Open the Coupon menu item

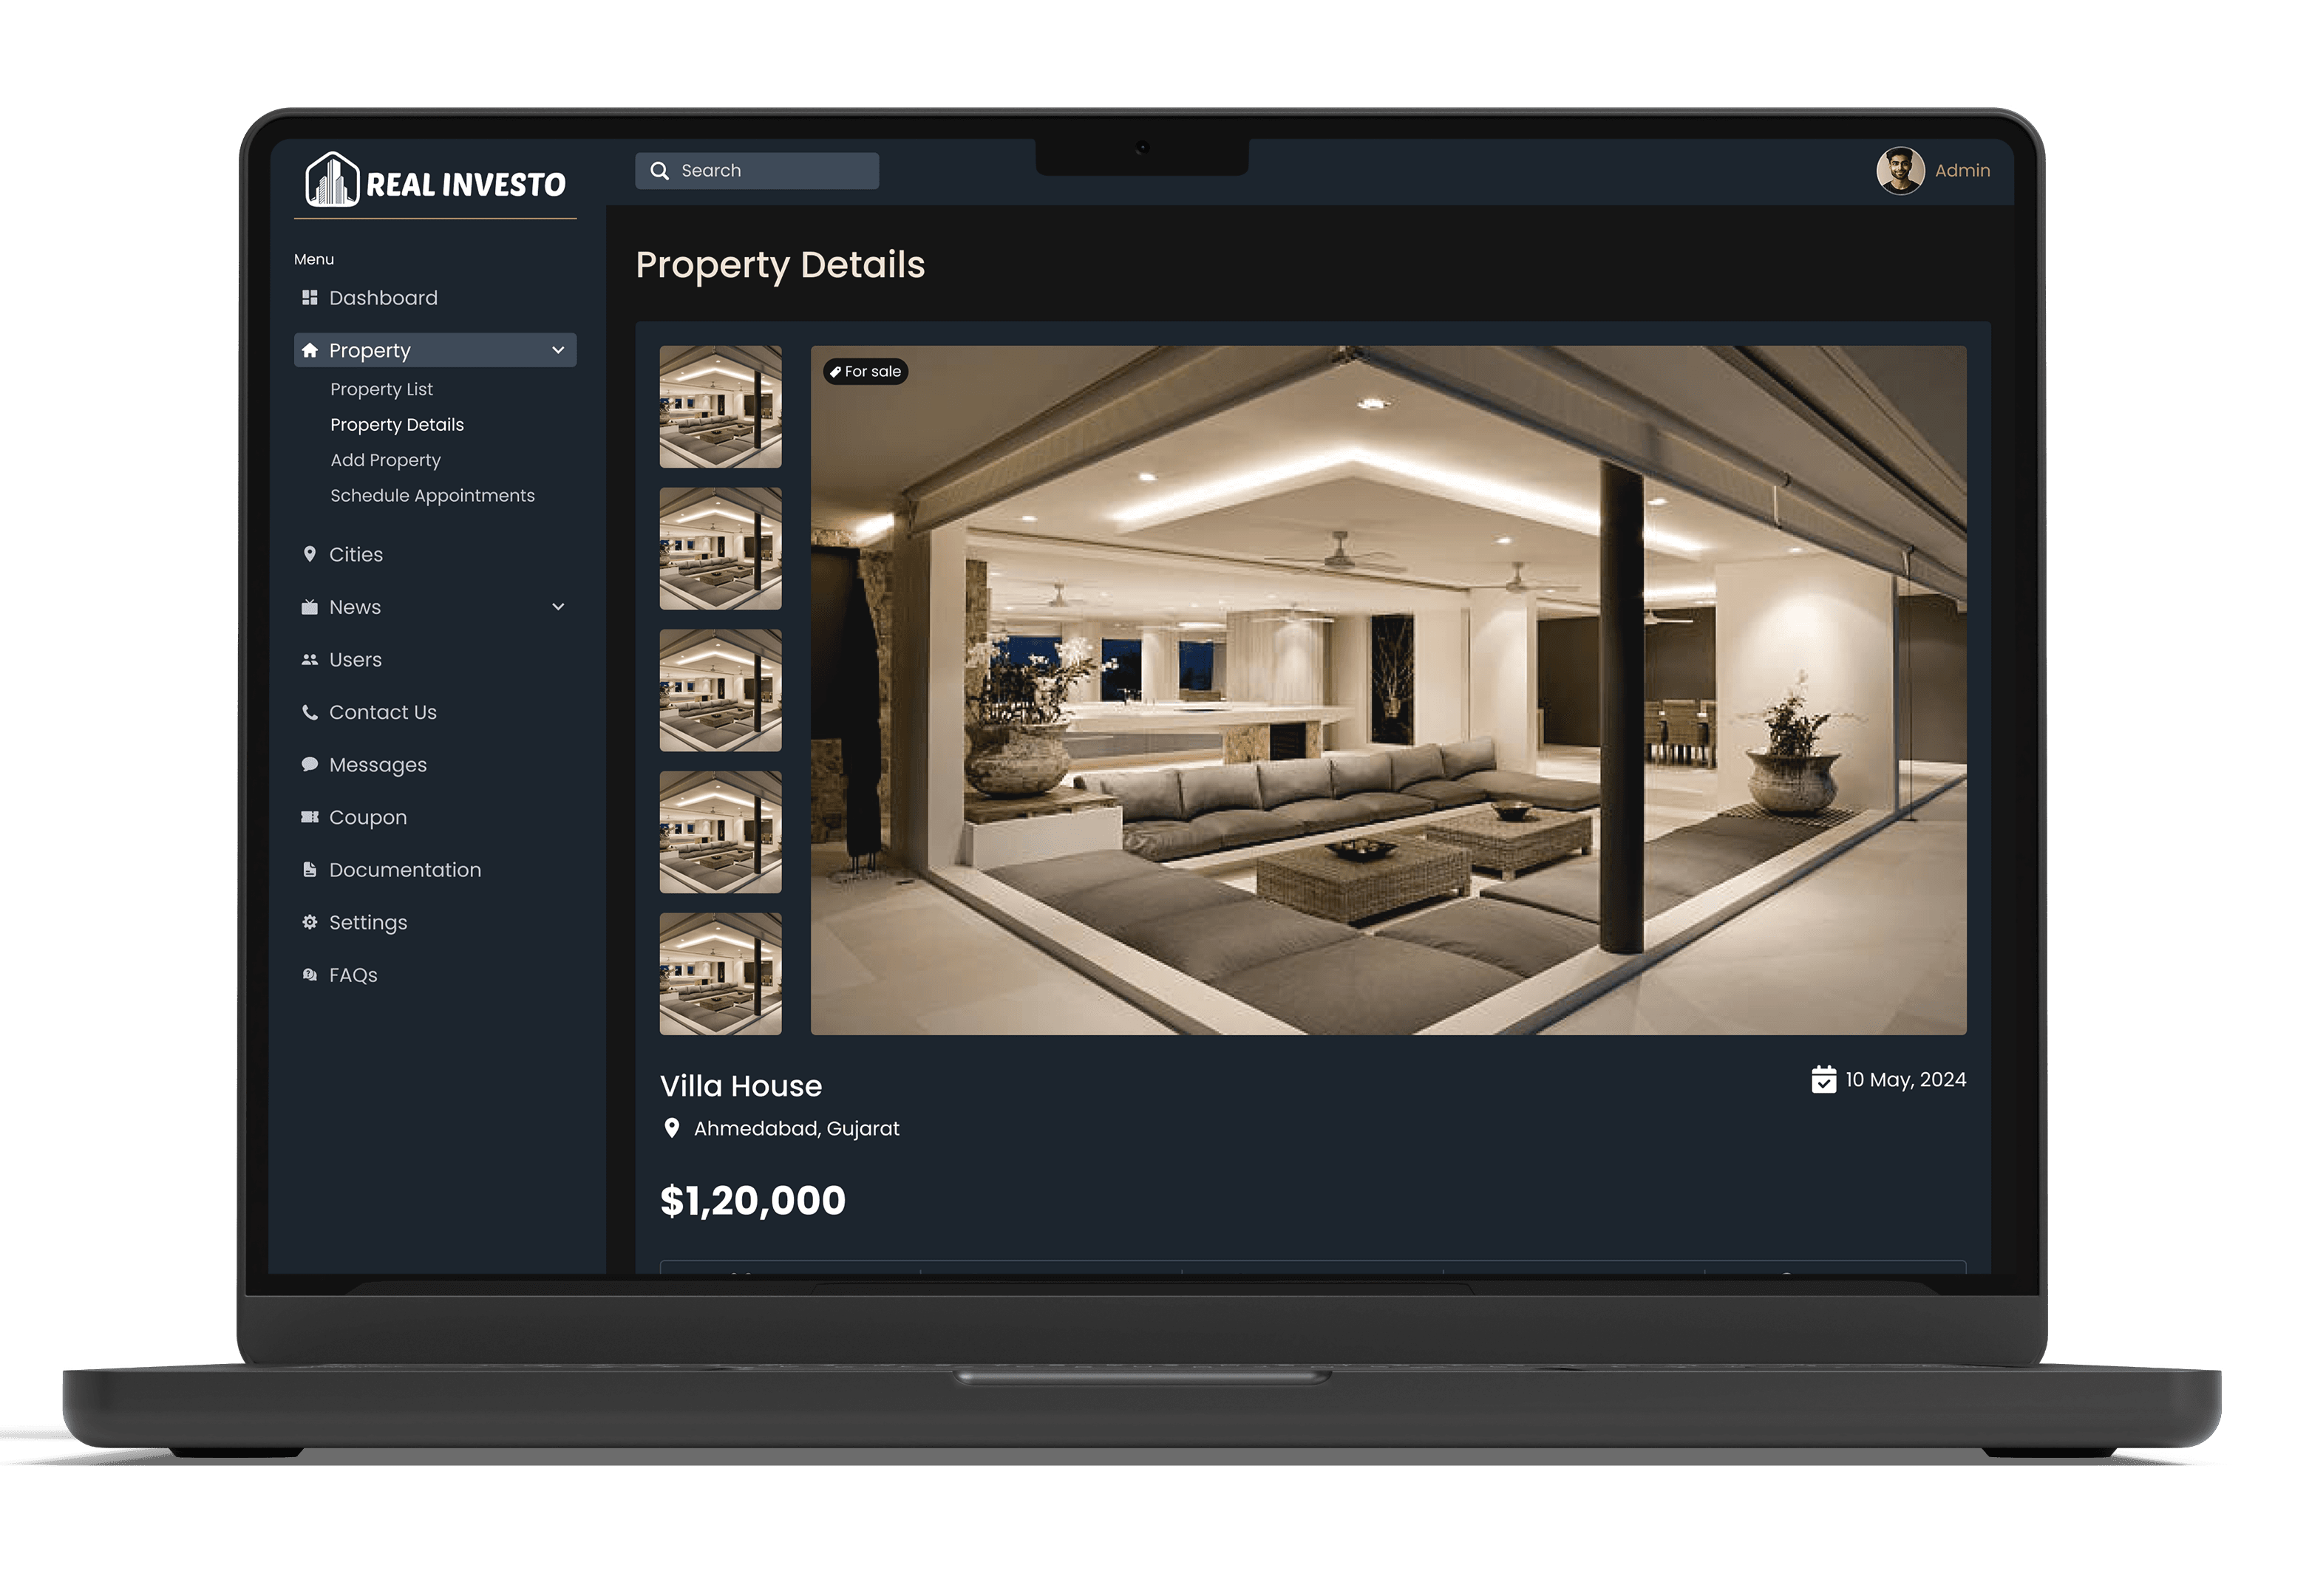pyautogui.click(x=368, y=818)
